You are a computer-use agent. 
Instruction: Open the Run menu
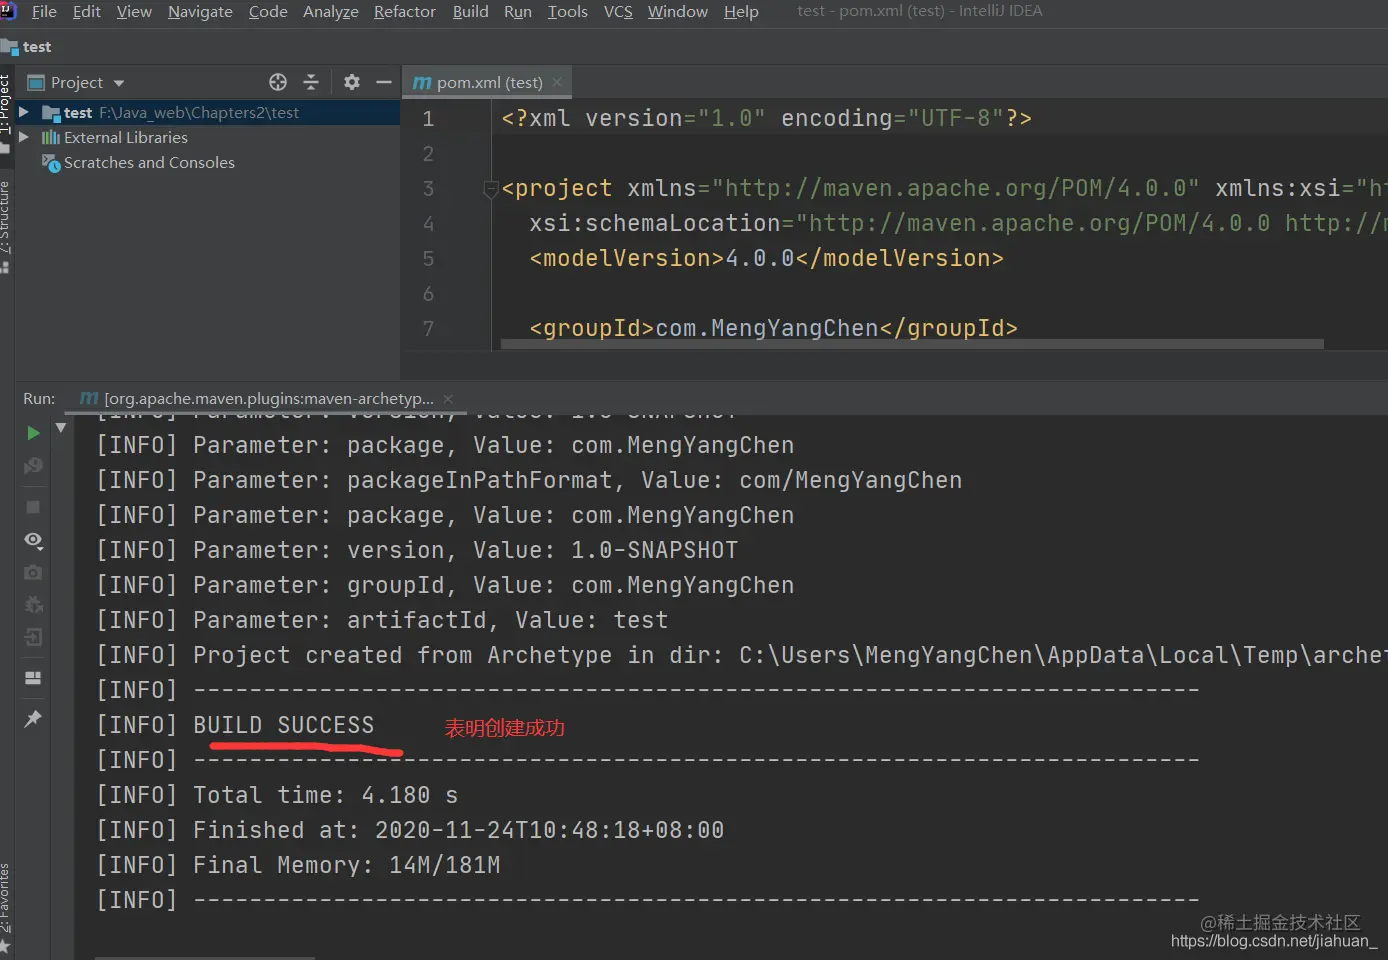518,12
